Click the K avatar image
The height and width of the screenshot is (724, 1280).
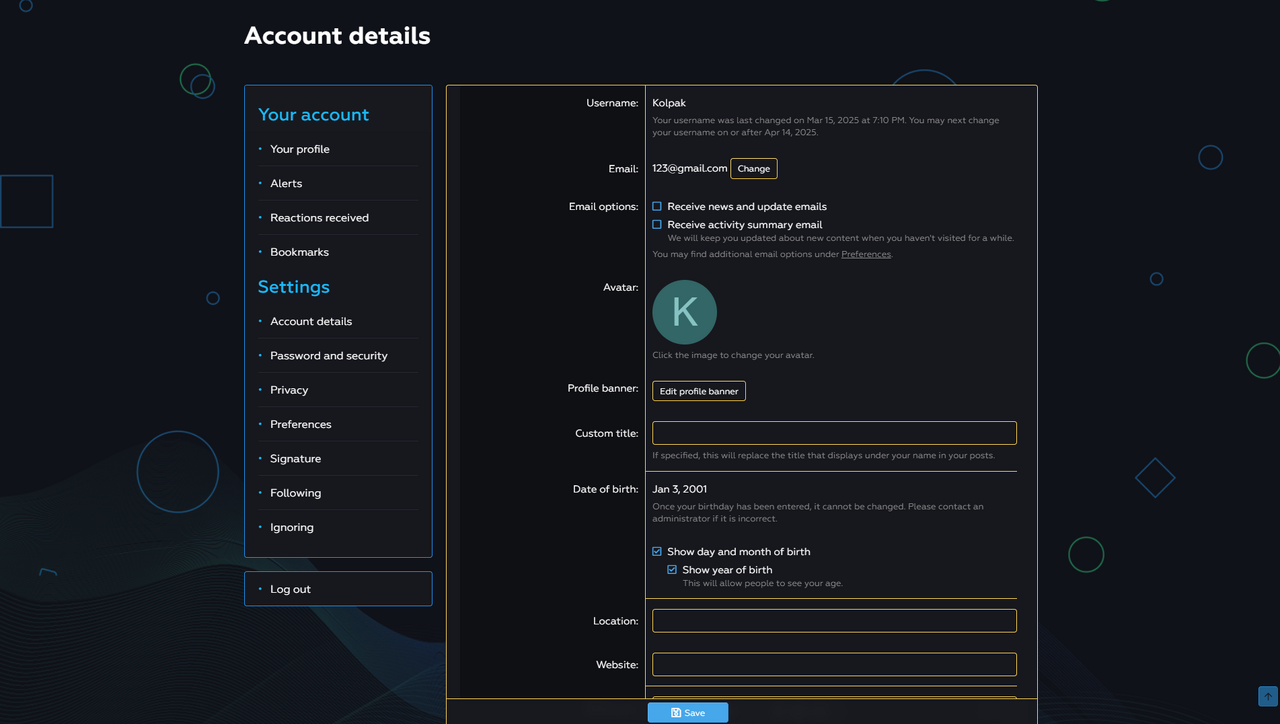tap(684, 312)
